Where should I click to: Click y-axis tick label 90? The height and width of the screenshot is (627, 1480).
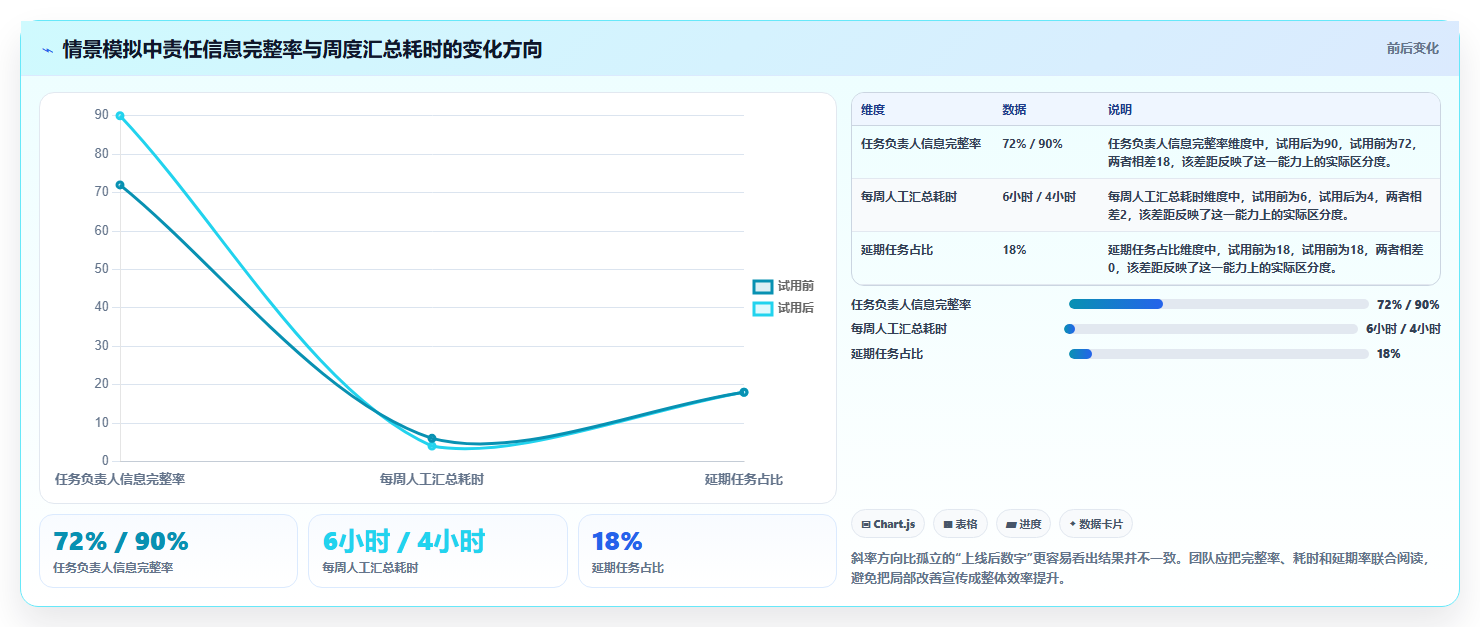tap(102, 115)
